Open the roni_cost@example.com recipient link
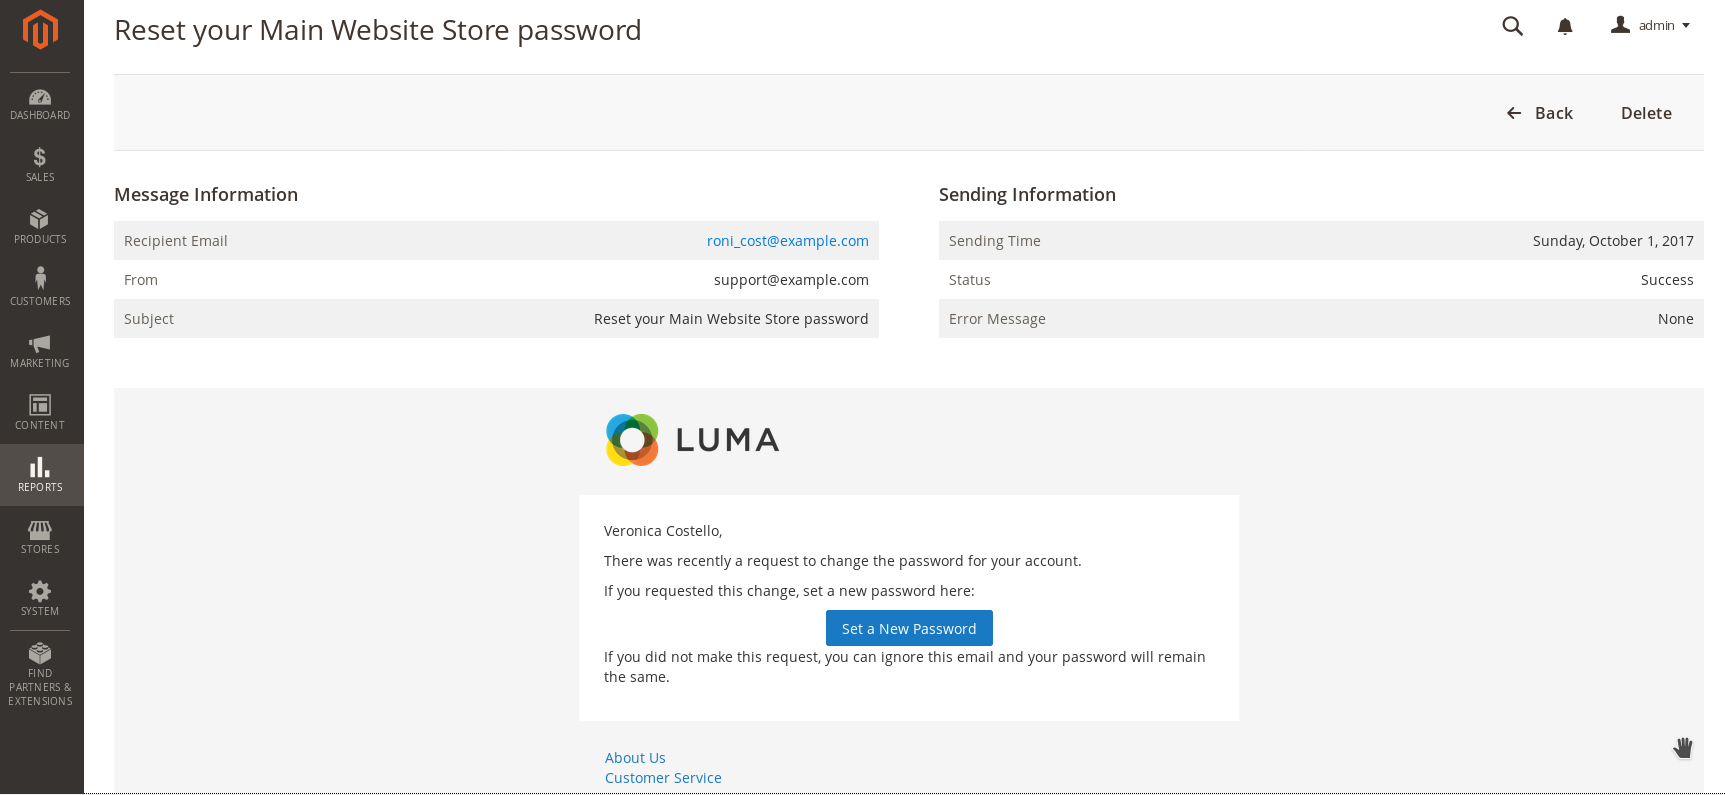This screenshot has width=1725, height=795. point(787,241)
